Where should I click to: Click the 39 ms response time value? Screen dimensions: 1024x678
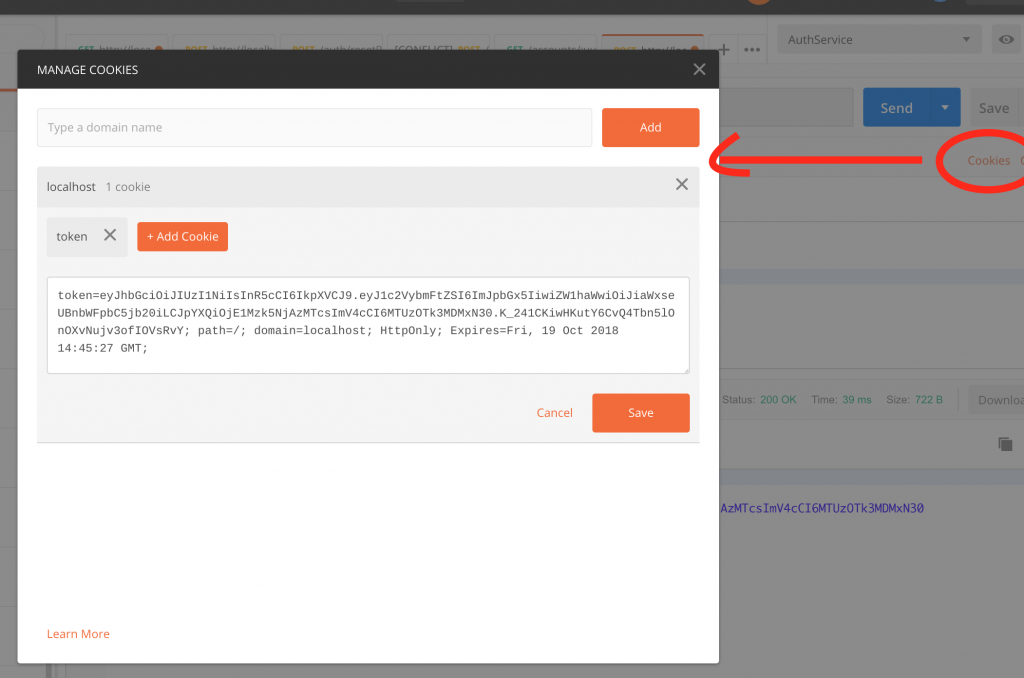coord(857,400)
